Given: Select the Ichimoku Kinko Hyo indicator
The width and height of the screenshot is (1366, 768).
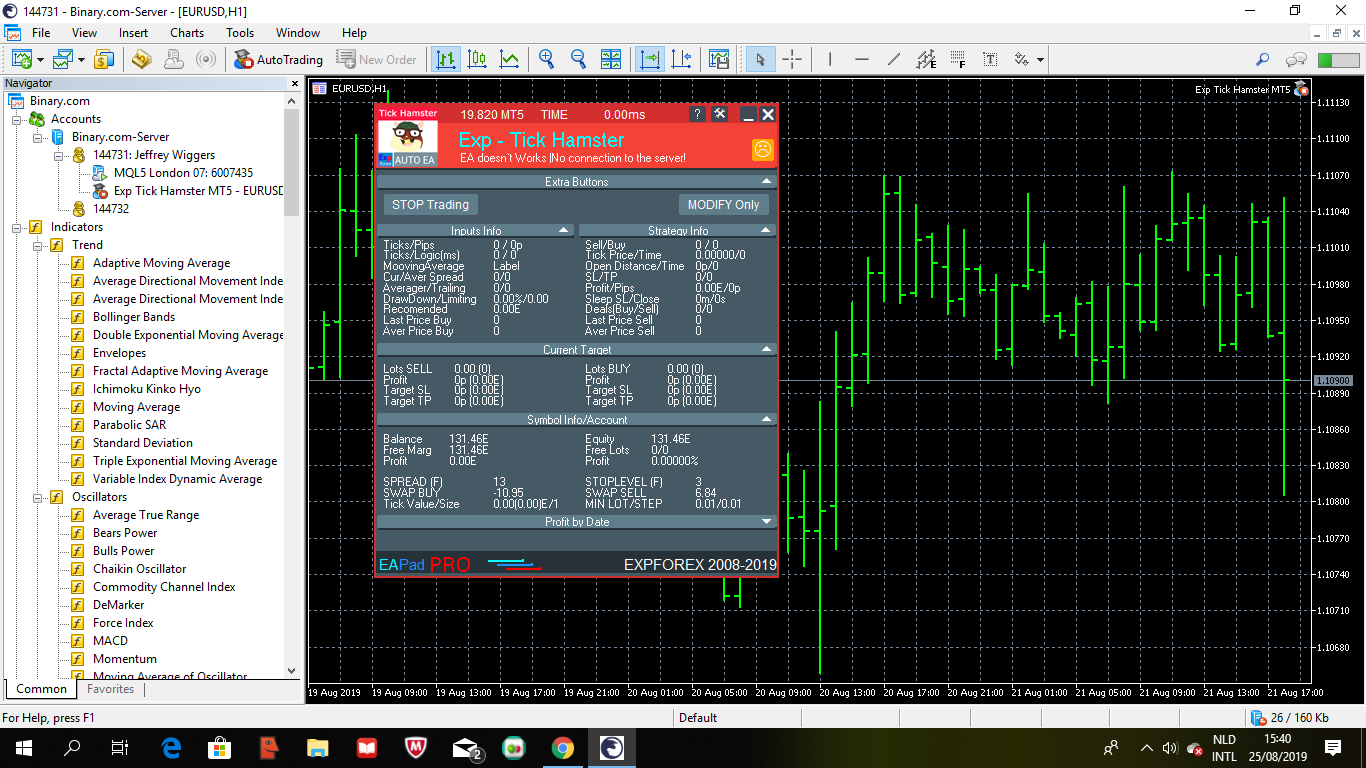Looking at the screenshot, I should click(147, 389).
